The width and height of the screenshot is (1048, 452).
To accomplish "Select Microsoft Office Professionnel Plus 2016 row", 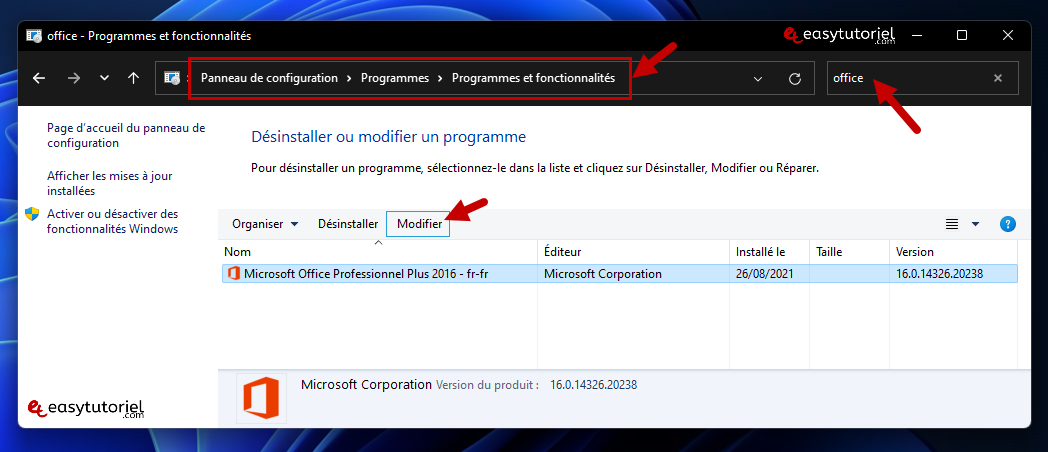I will point(620,273).
